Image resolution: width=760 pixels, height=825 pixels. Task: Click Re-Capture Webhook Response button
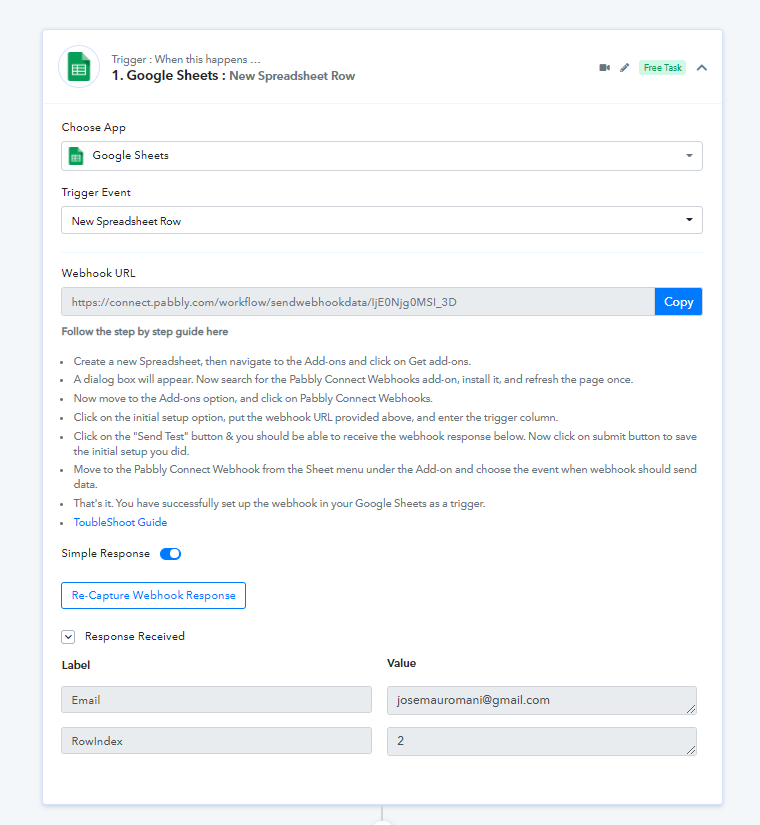coord(153,595)
